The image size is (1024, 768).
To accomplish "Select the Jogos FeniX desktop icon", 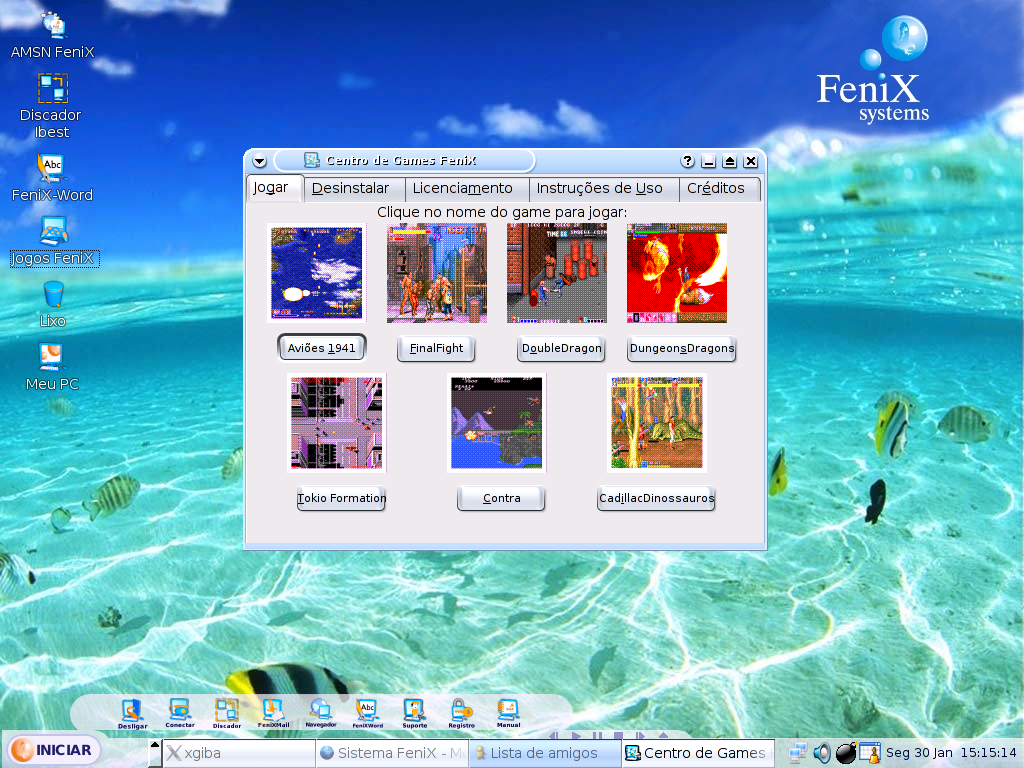I will tap(54, 242).
